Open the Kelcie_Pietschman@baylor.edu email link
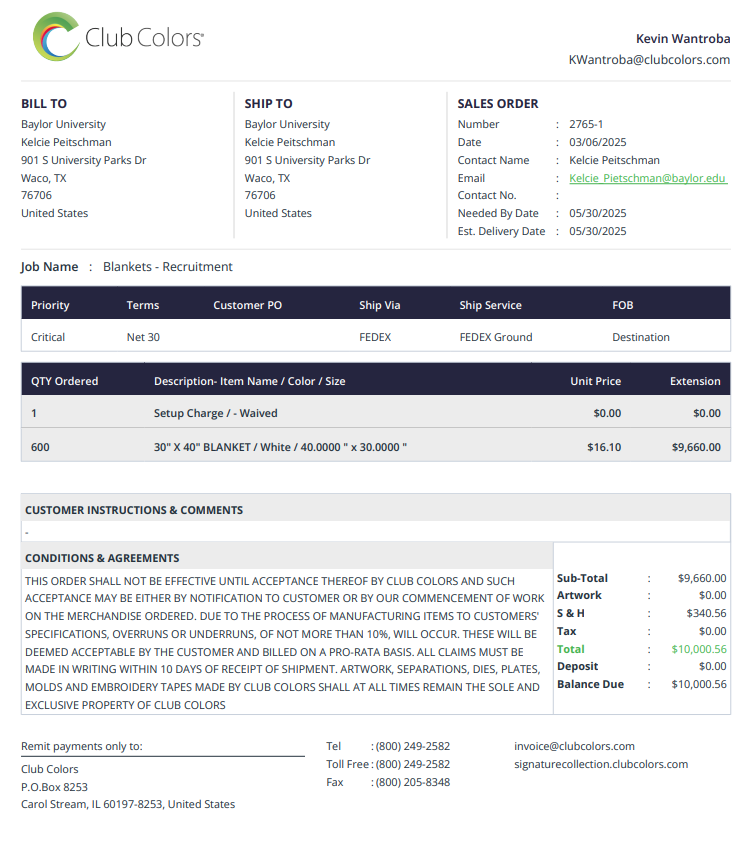The height and width of the screenshot is (850, 753). click(648, 178)
